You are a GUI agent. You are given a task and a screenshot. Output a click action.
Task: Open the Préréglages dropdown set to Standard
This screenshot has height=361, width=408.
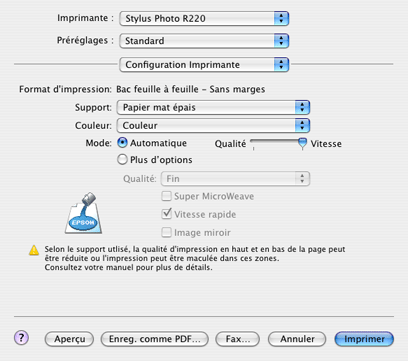click(204, 41)
